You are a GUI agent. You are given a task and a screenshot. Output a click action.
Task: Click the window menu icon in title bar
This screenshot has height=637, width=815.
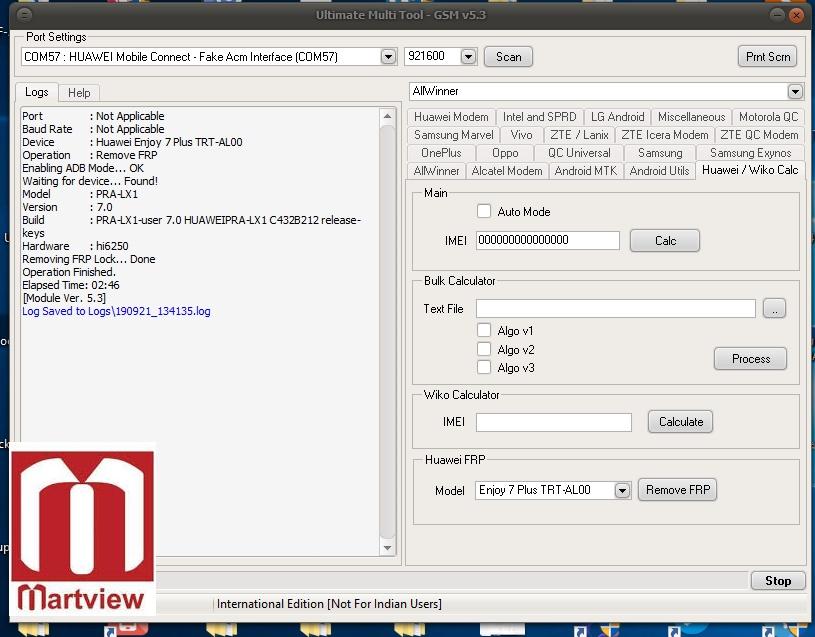tap(24, 15)
